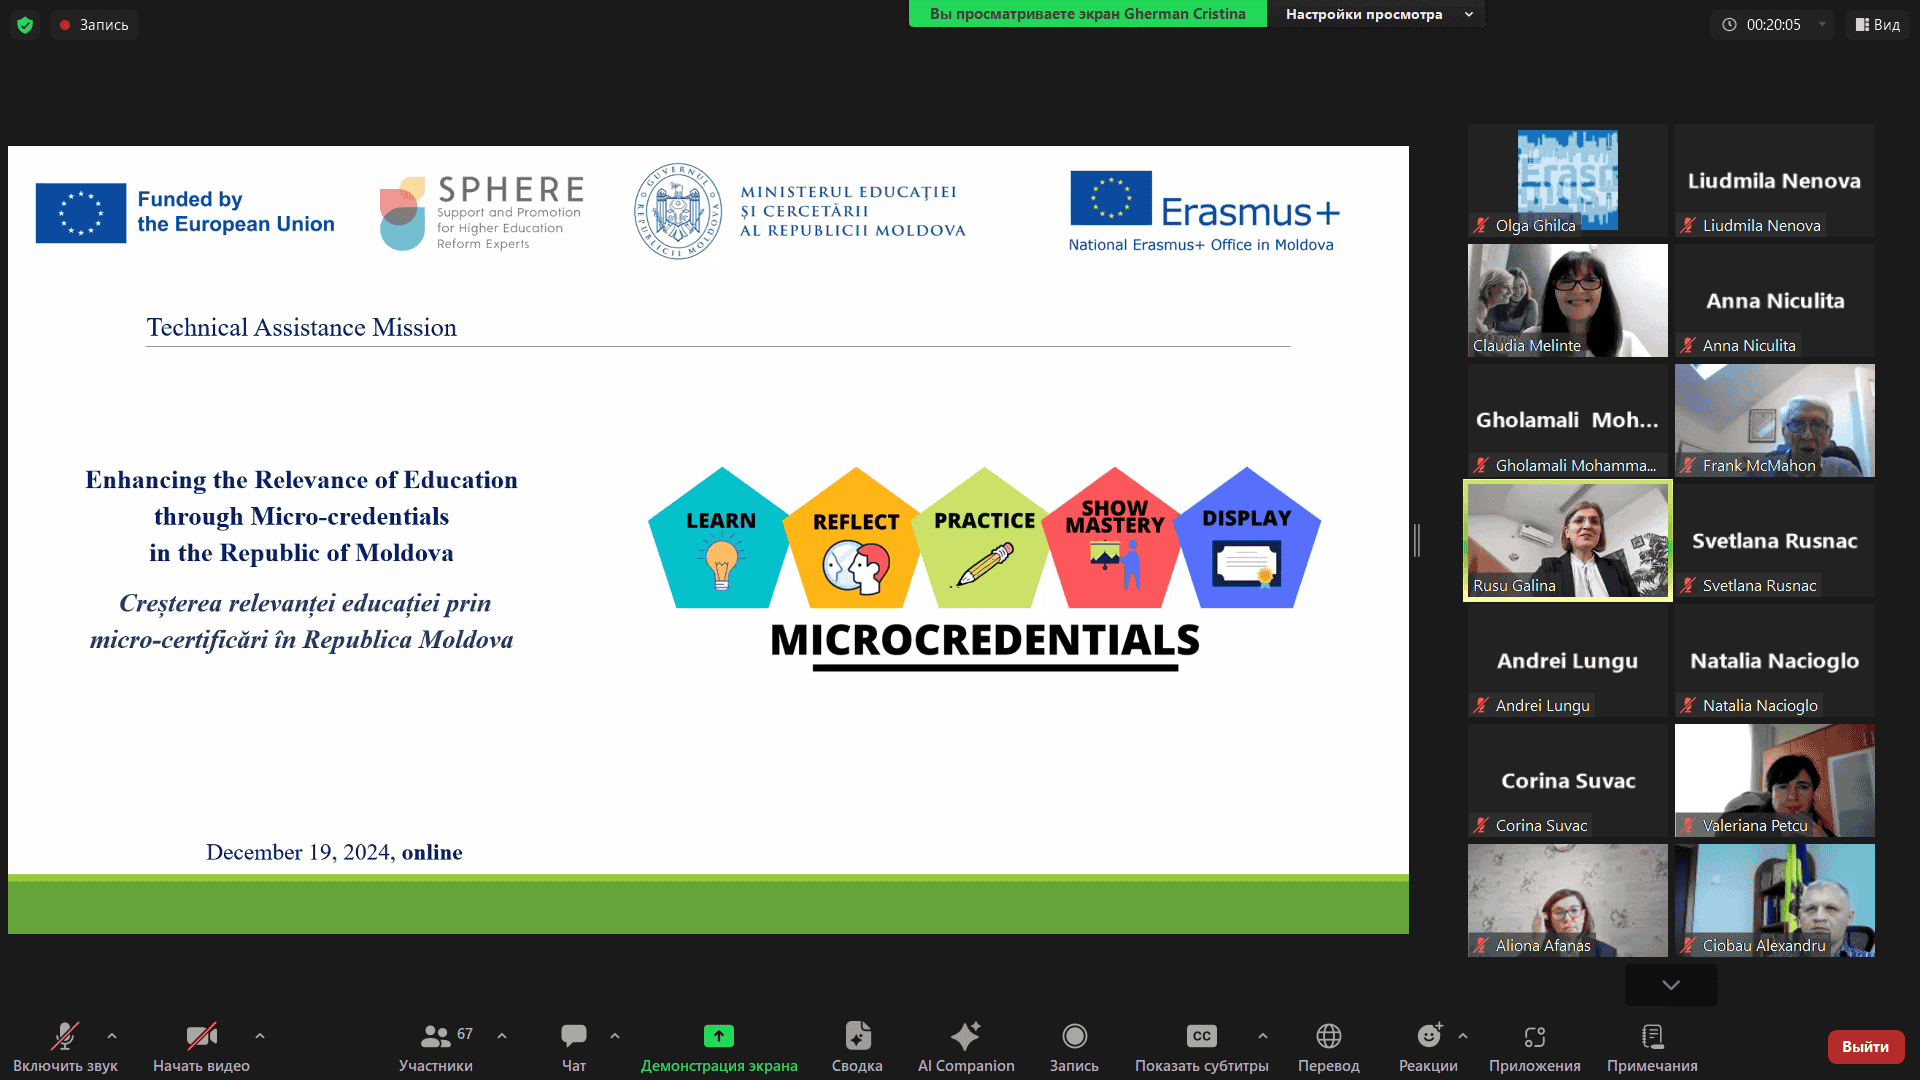The height and width of the screenshot is (1080, 1920).
Task: Open the Приложения apps icon
Action: [x=1534, y=1036]
